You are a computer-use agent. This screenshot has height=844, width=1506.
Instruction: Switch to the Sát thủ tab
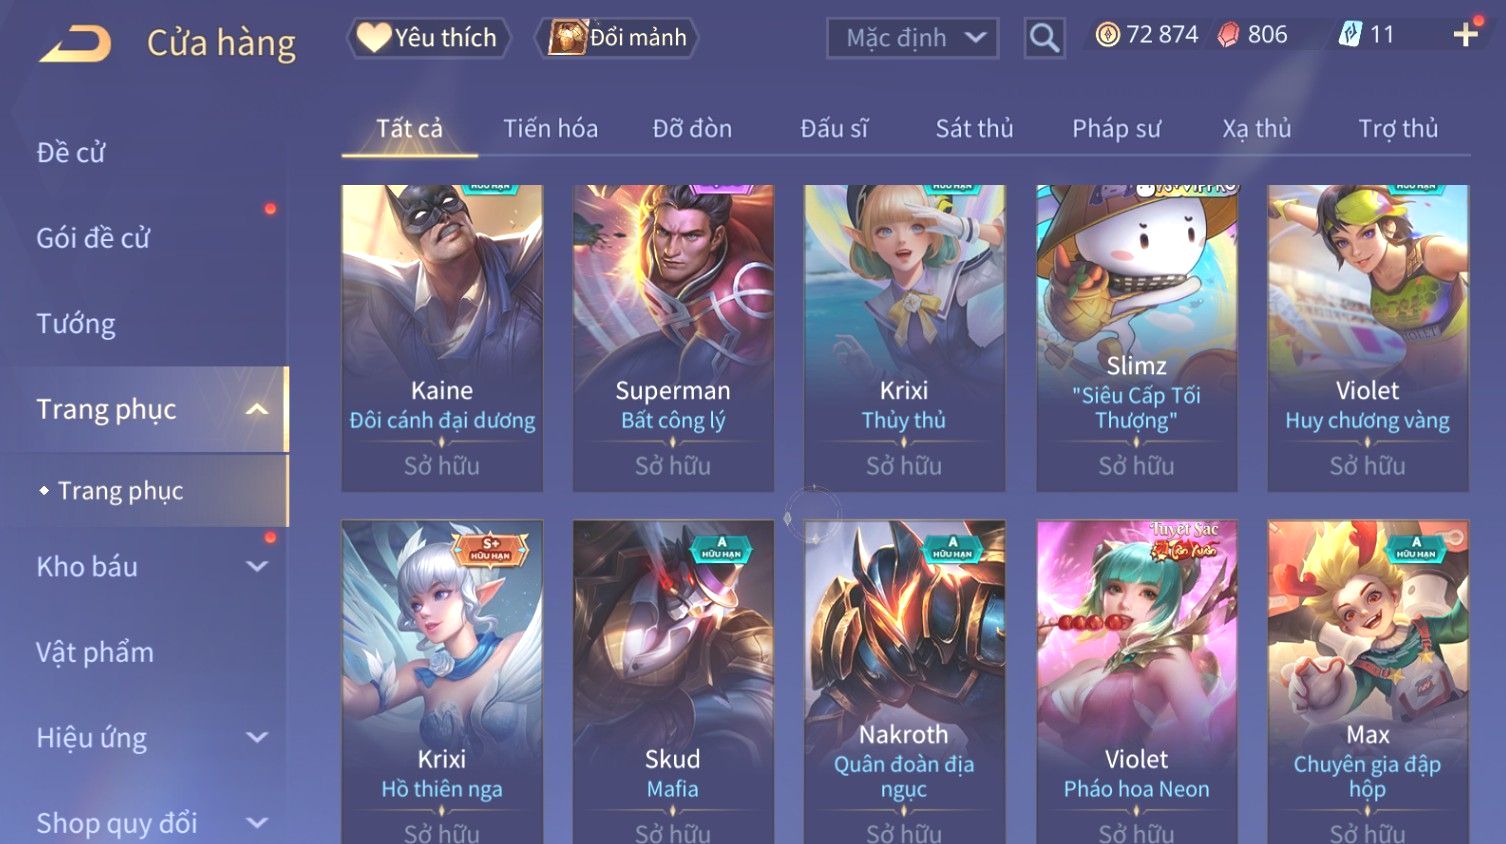tap(974, 129)
